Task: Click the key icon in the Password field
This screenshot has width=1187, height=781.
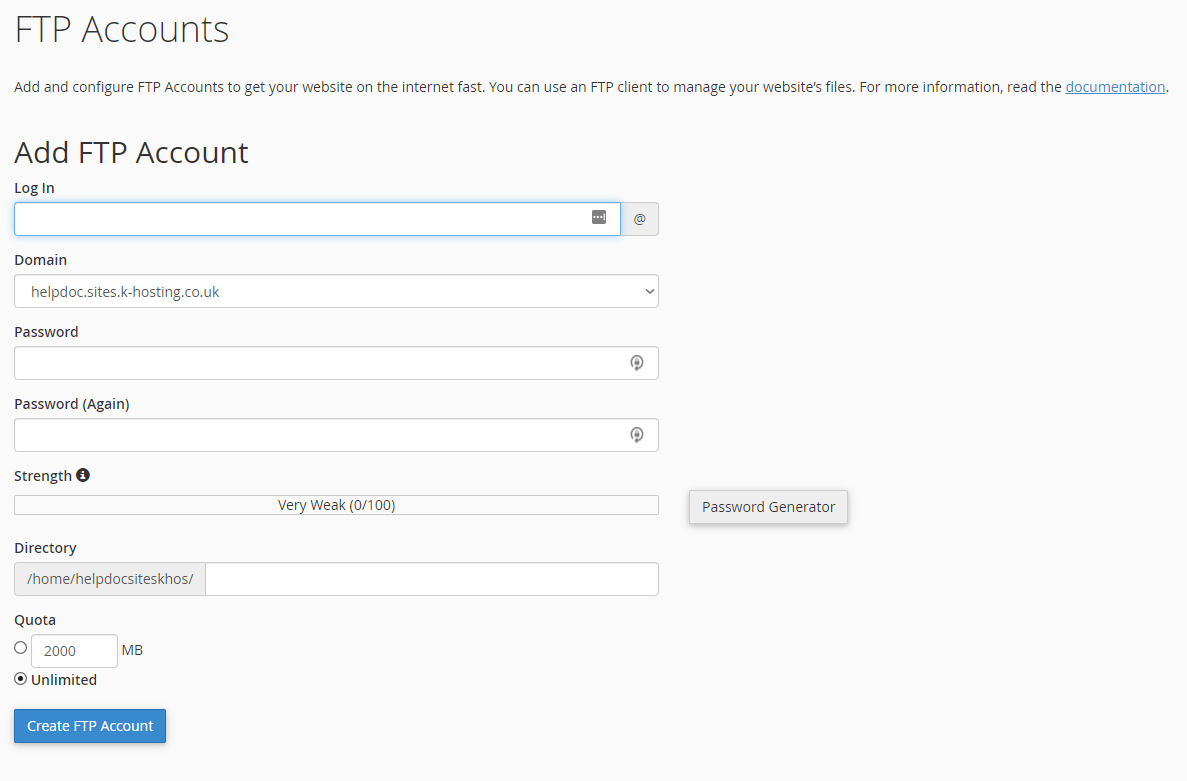Action: coord(637,363)
